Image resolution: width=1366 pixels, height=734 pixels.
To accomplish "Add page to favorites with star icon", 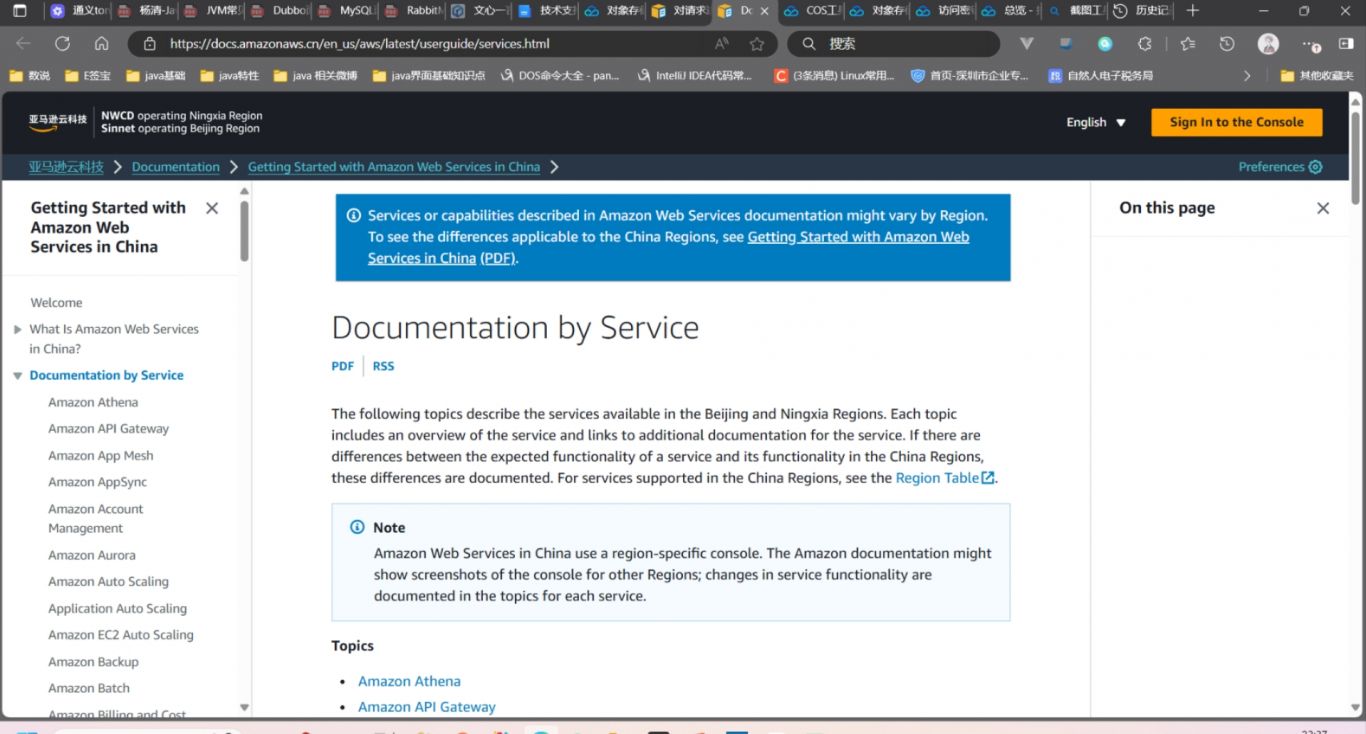I will (757, 44).
